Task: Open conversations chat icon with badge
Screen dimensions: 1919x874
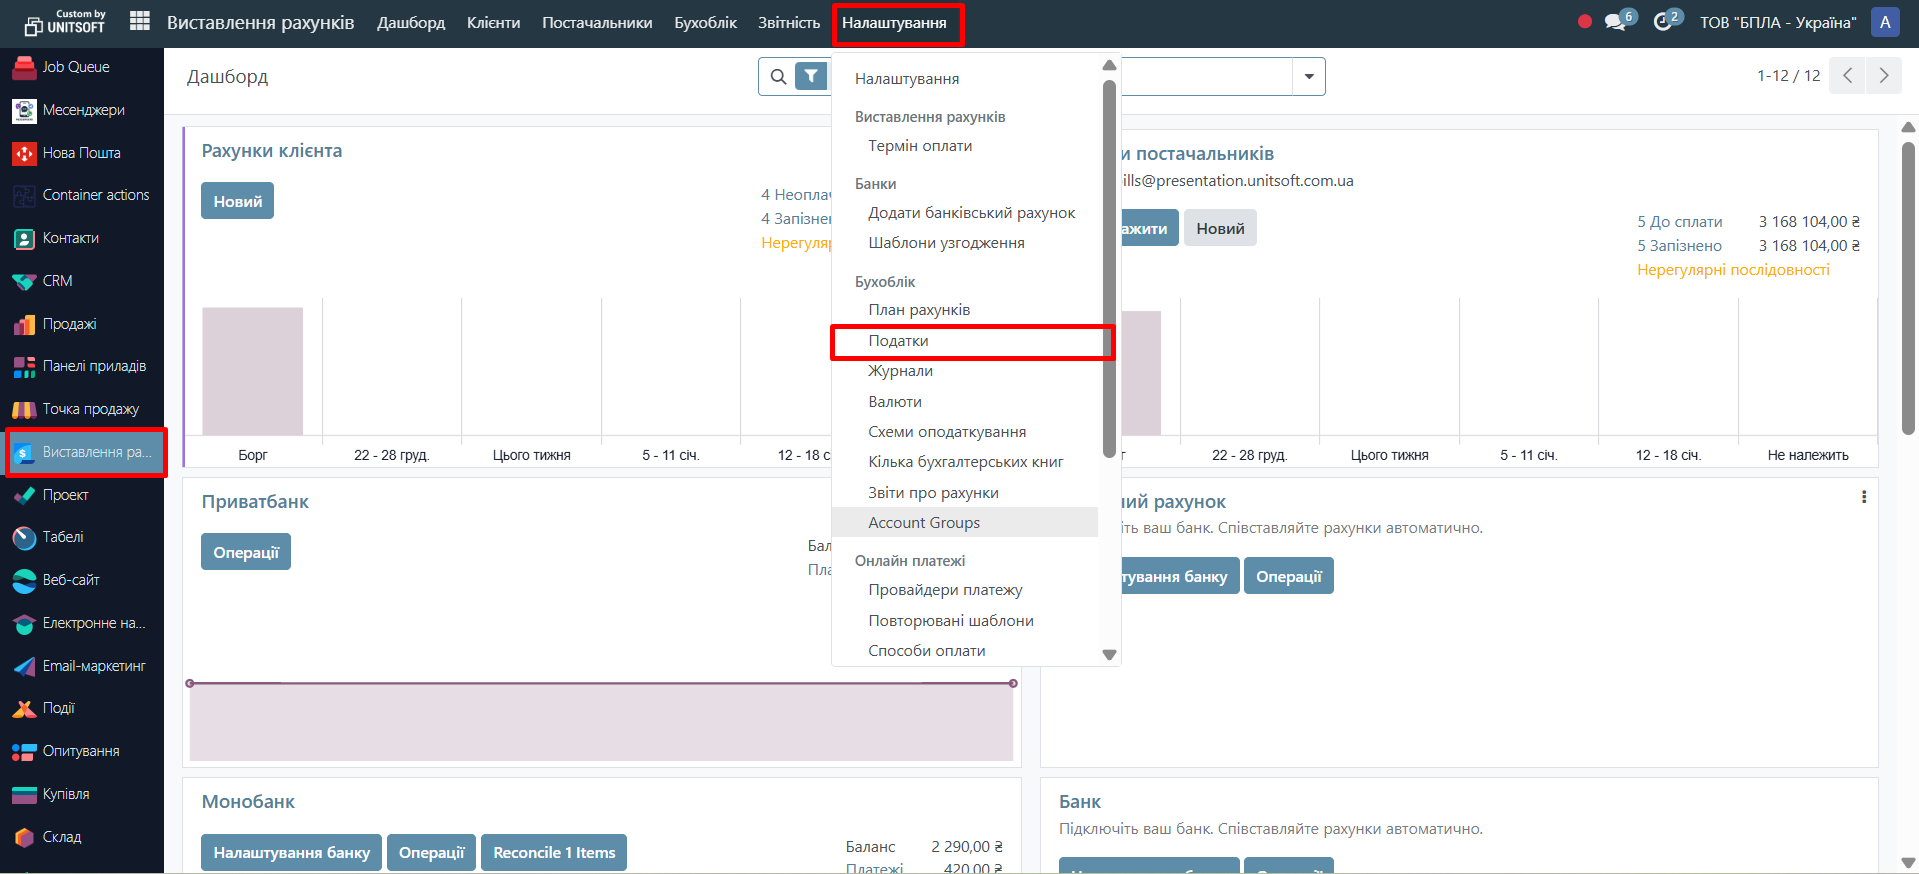Action: tap(1615, 22)
